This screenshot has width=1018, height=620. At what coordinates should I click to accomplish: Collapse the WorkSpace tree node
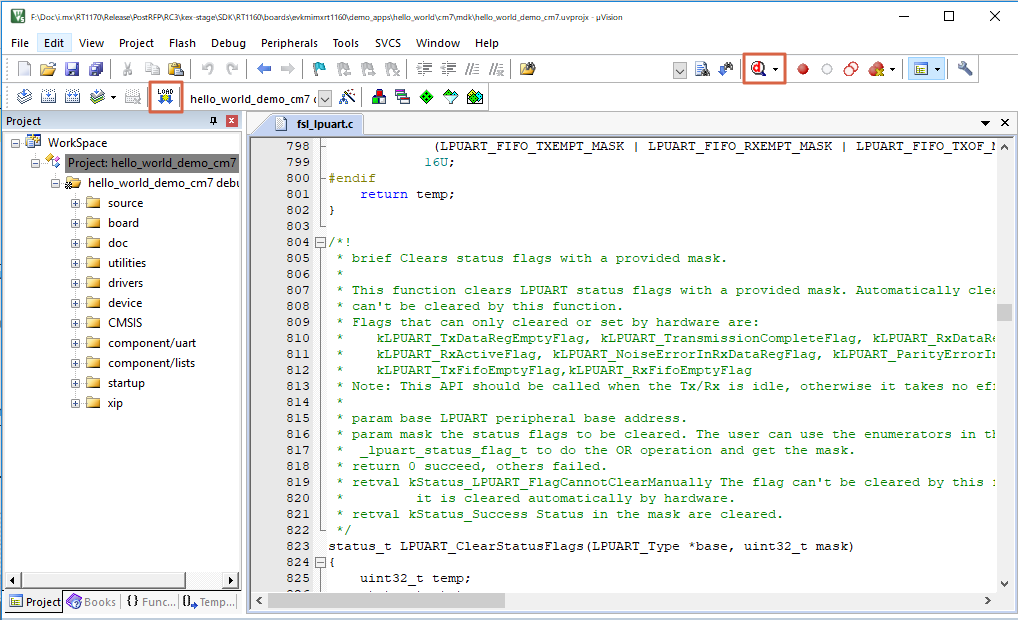coord(16,143)
